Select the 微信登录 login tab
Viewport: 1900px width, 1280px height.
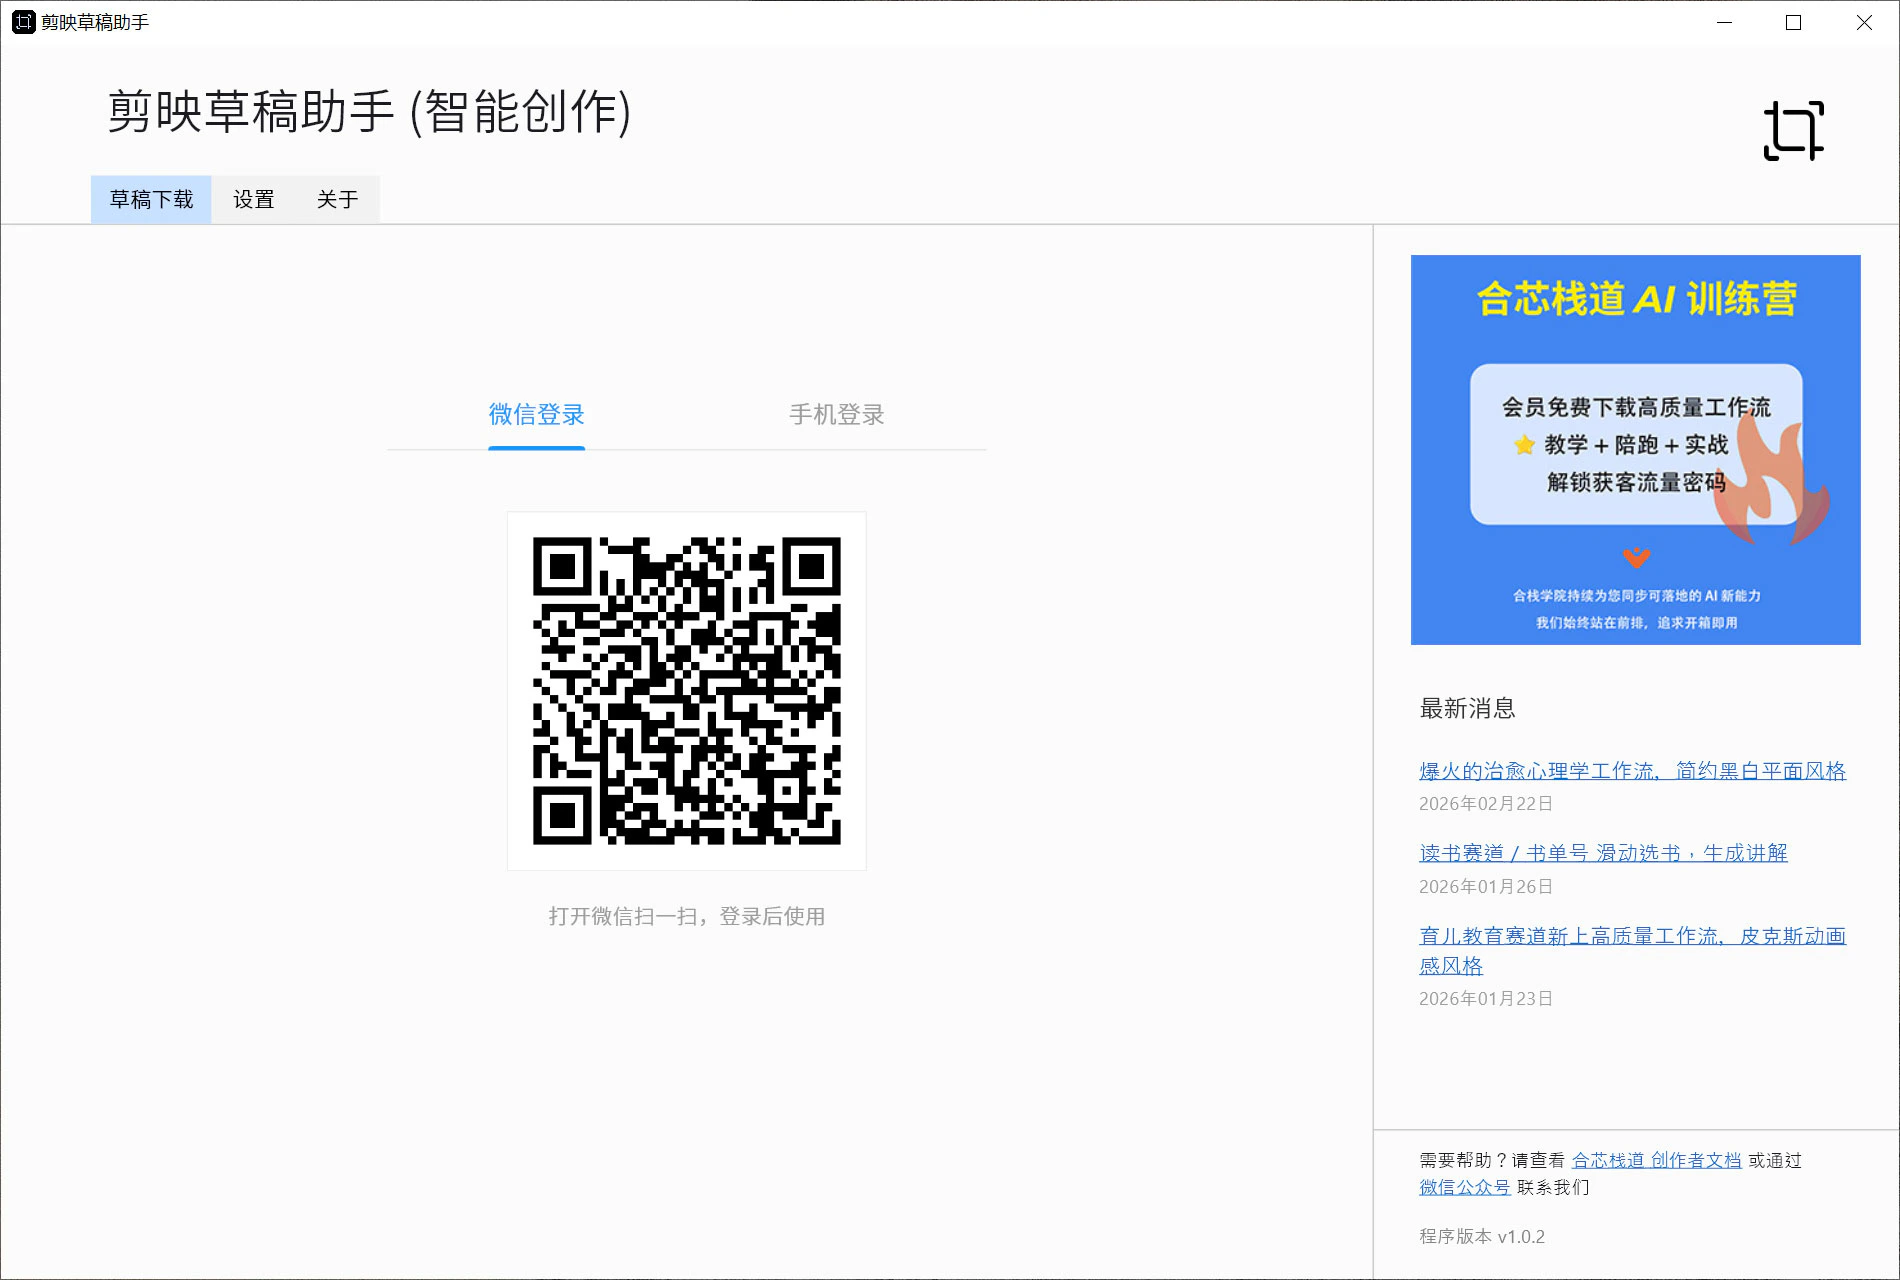pos(536,415)
